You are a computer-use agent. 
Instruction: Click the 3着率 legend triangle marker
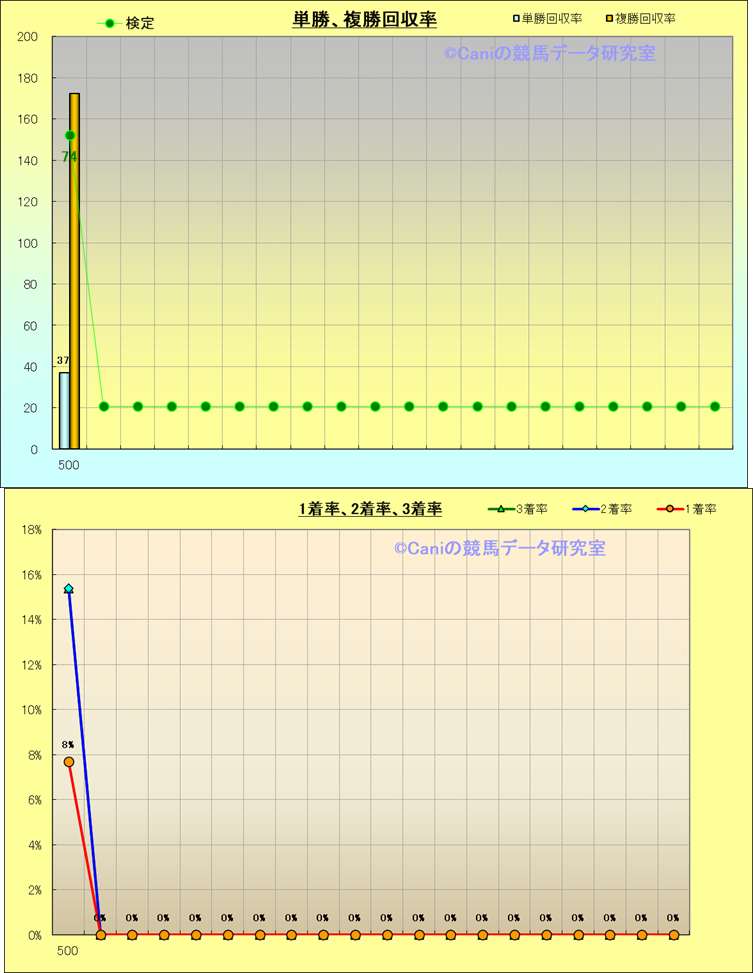[502, 509]
